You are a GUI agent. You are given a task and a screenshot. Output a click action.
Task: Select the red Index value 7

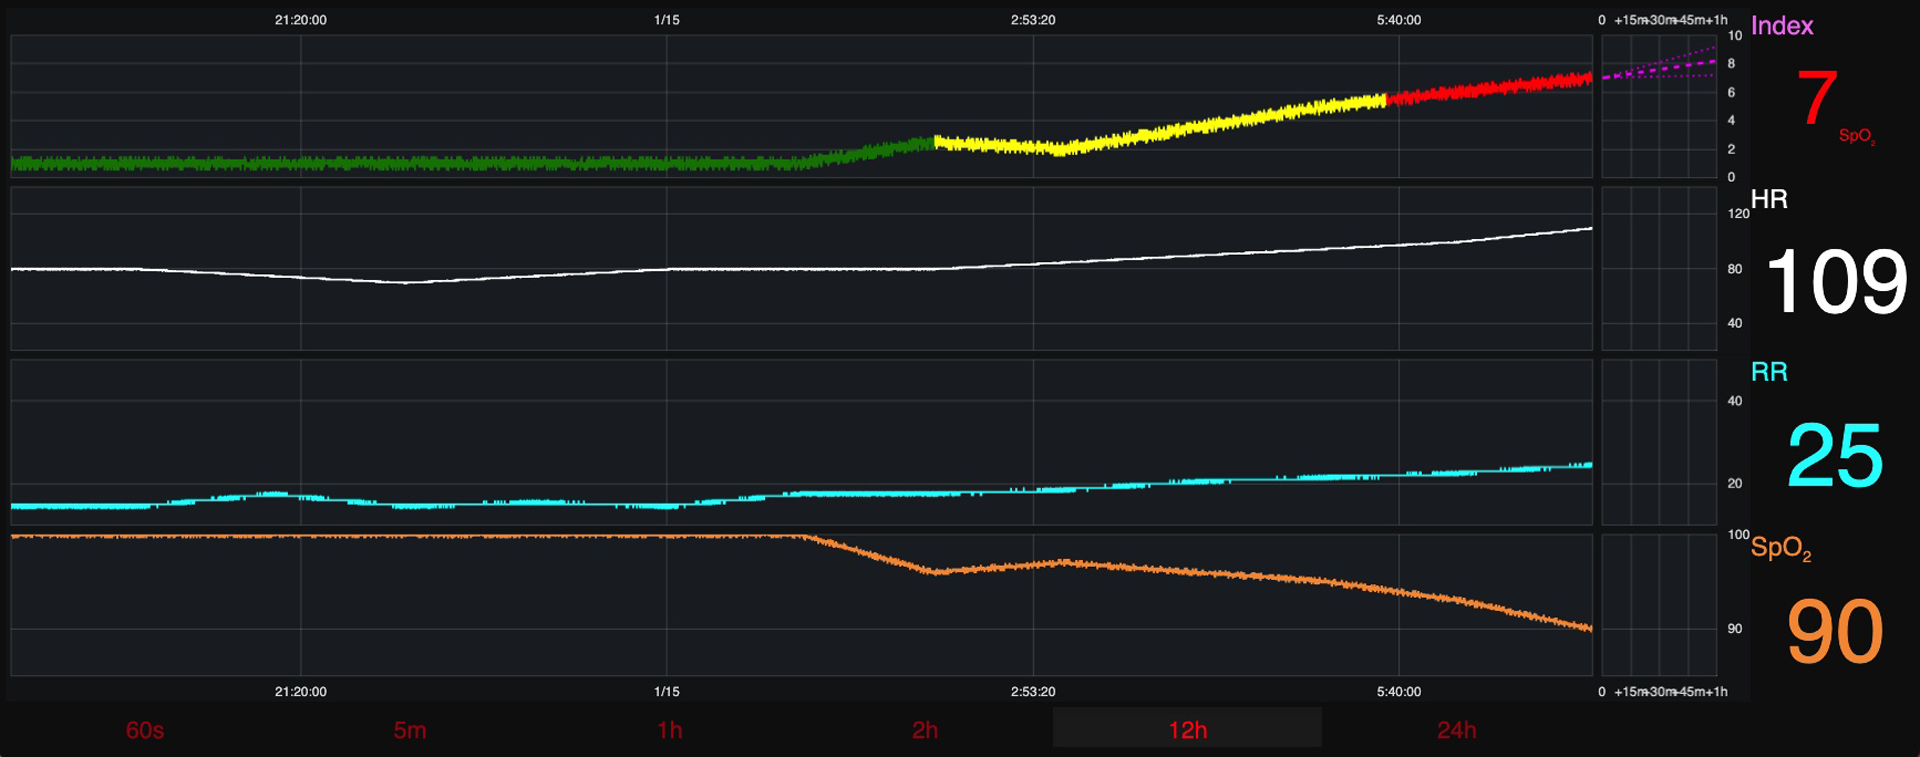pyautogui.click(x=1817, y=98)
